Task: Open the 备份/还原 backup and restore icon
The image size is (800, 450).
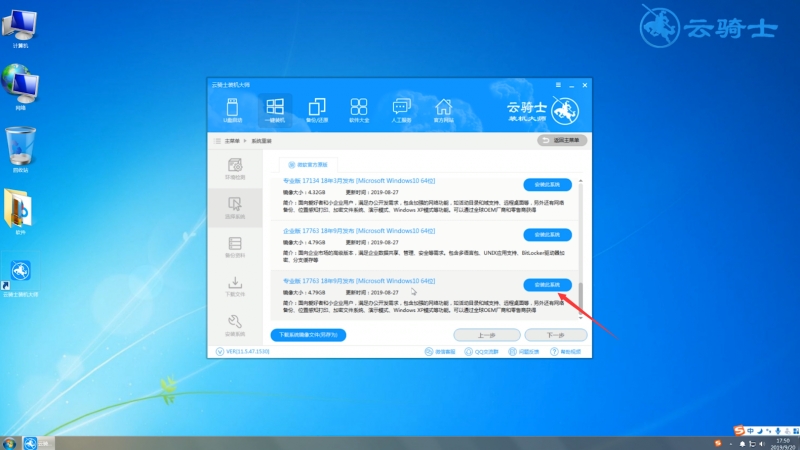Action: pyautogui.click(x=317, y=110)
